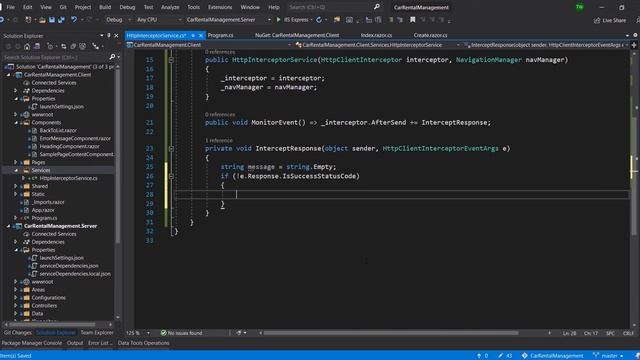Image resolution: width=640 pixels, height=360 pixels.
Task: Click the CarRentalManagement repository in the status bar
Action: coord(552,356)
